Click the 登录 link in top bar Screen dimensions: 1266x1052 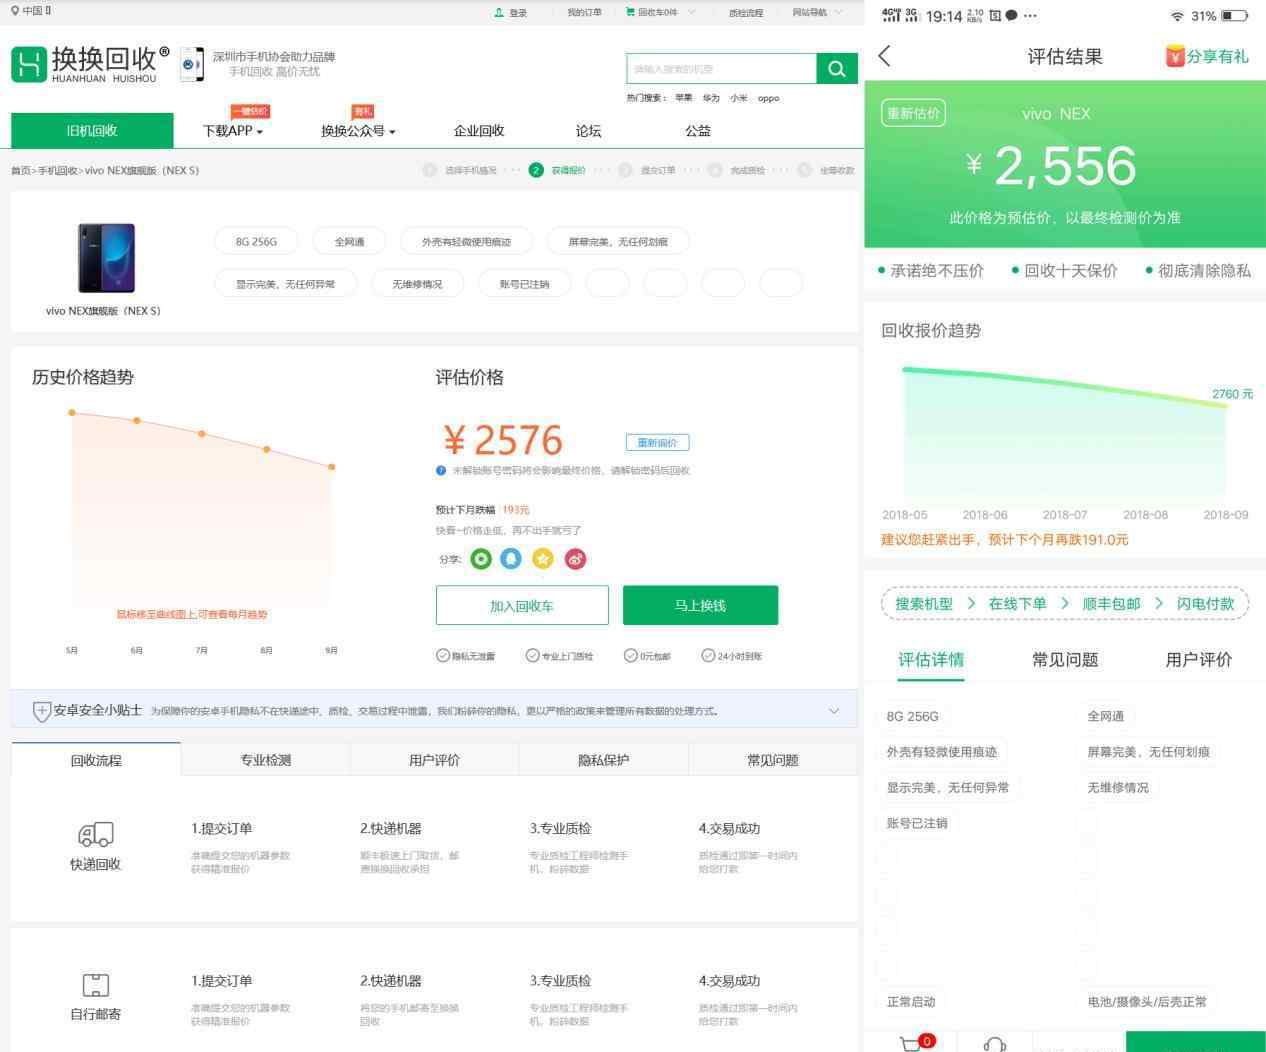(x=518, y=13)
